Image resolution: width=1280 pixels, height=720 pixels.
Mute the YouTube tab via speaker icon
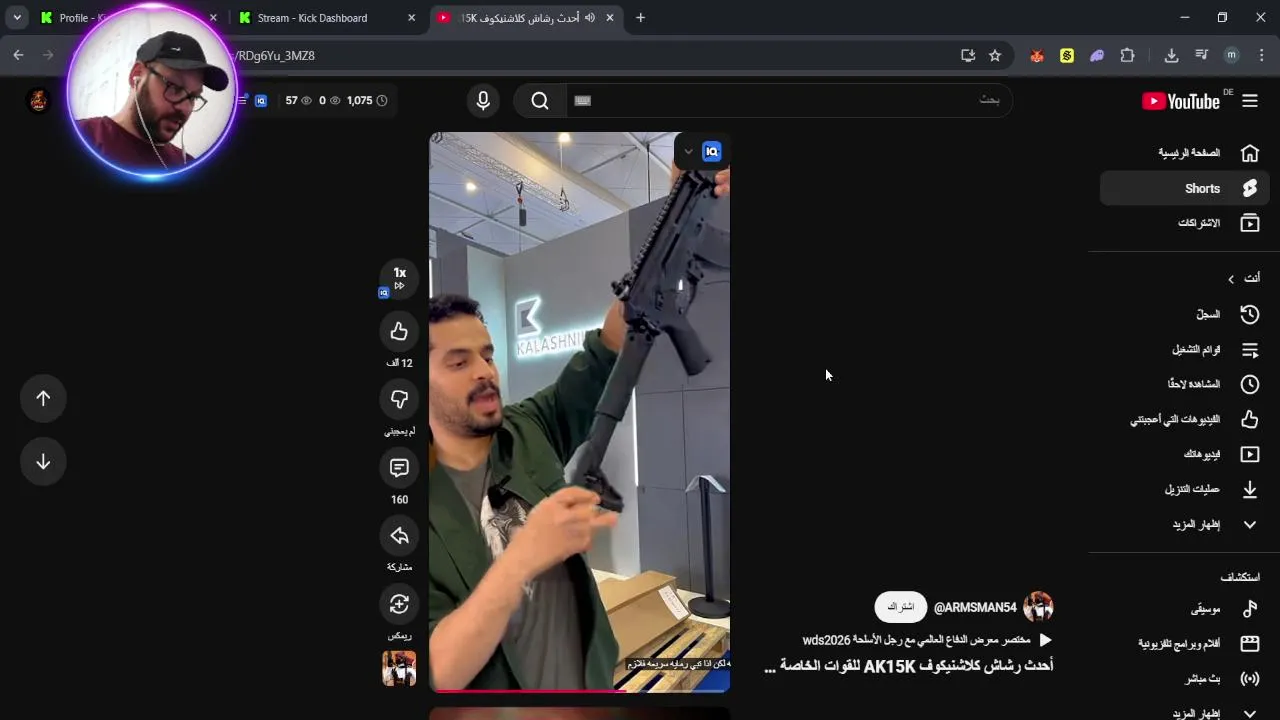click(x=590, y=18)
